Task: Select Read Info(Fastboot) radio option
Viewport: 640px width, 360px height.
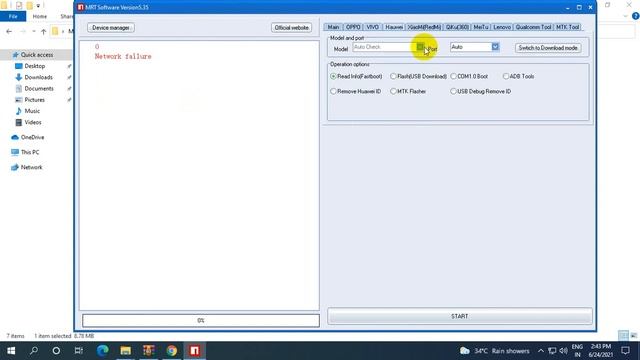Action: click(x=356, y=76)
